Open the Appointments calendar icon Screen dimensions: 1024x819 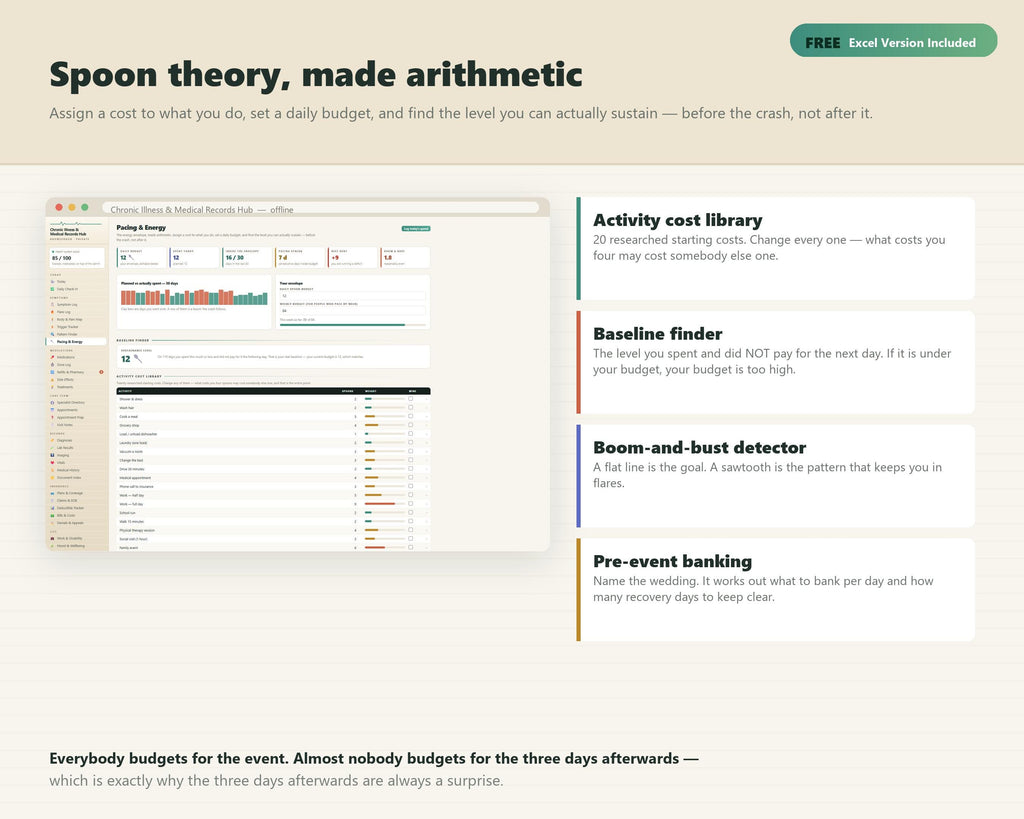click(52, 410)
